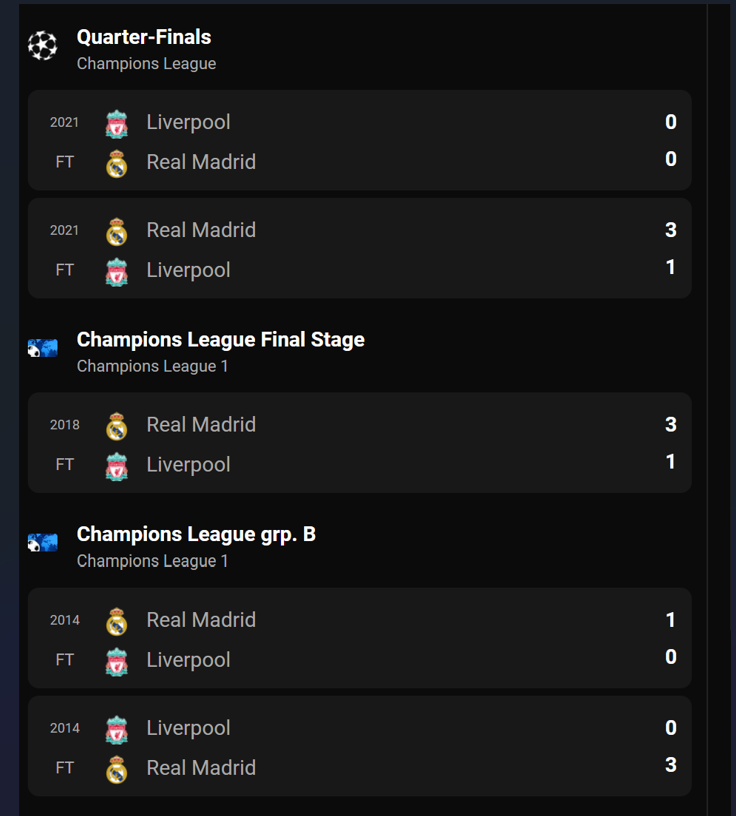Open the 2021 Liverpool vs Real Madrid 0-0 match
The image size is (736, 816).
pos(400,141)
